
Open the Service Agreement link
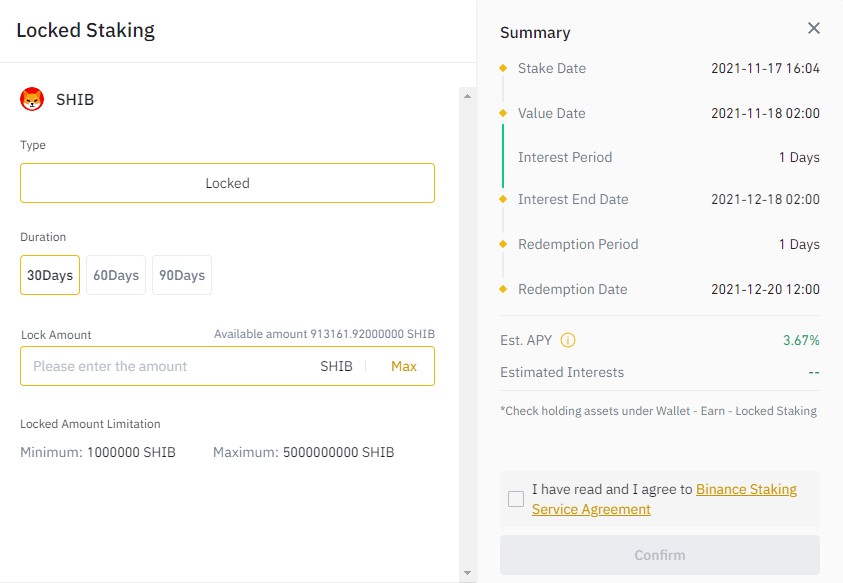591,509
